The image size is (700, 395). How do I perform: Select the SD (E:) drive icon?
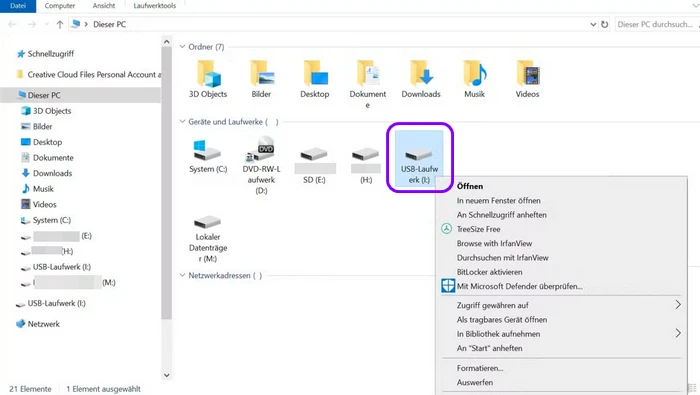tap(313, 155)
